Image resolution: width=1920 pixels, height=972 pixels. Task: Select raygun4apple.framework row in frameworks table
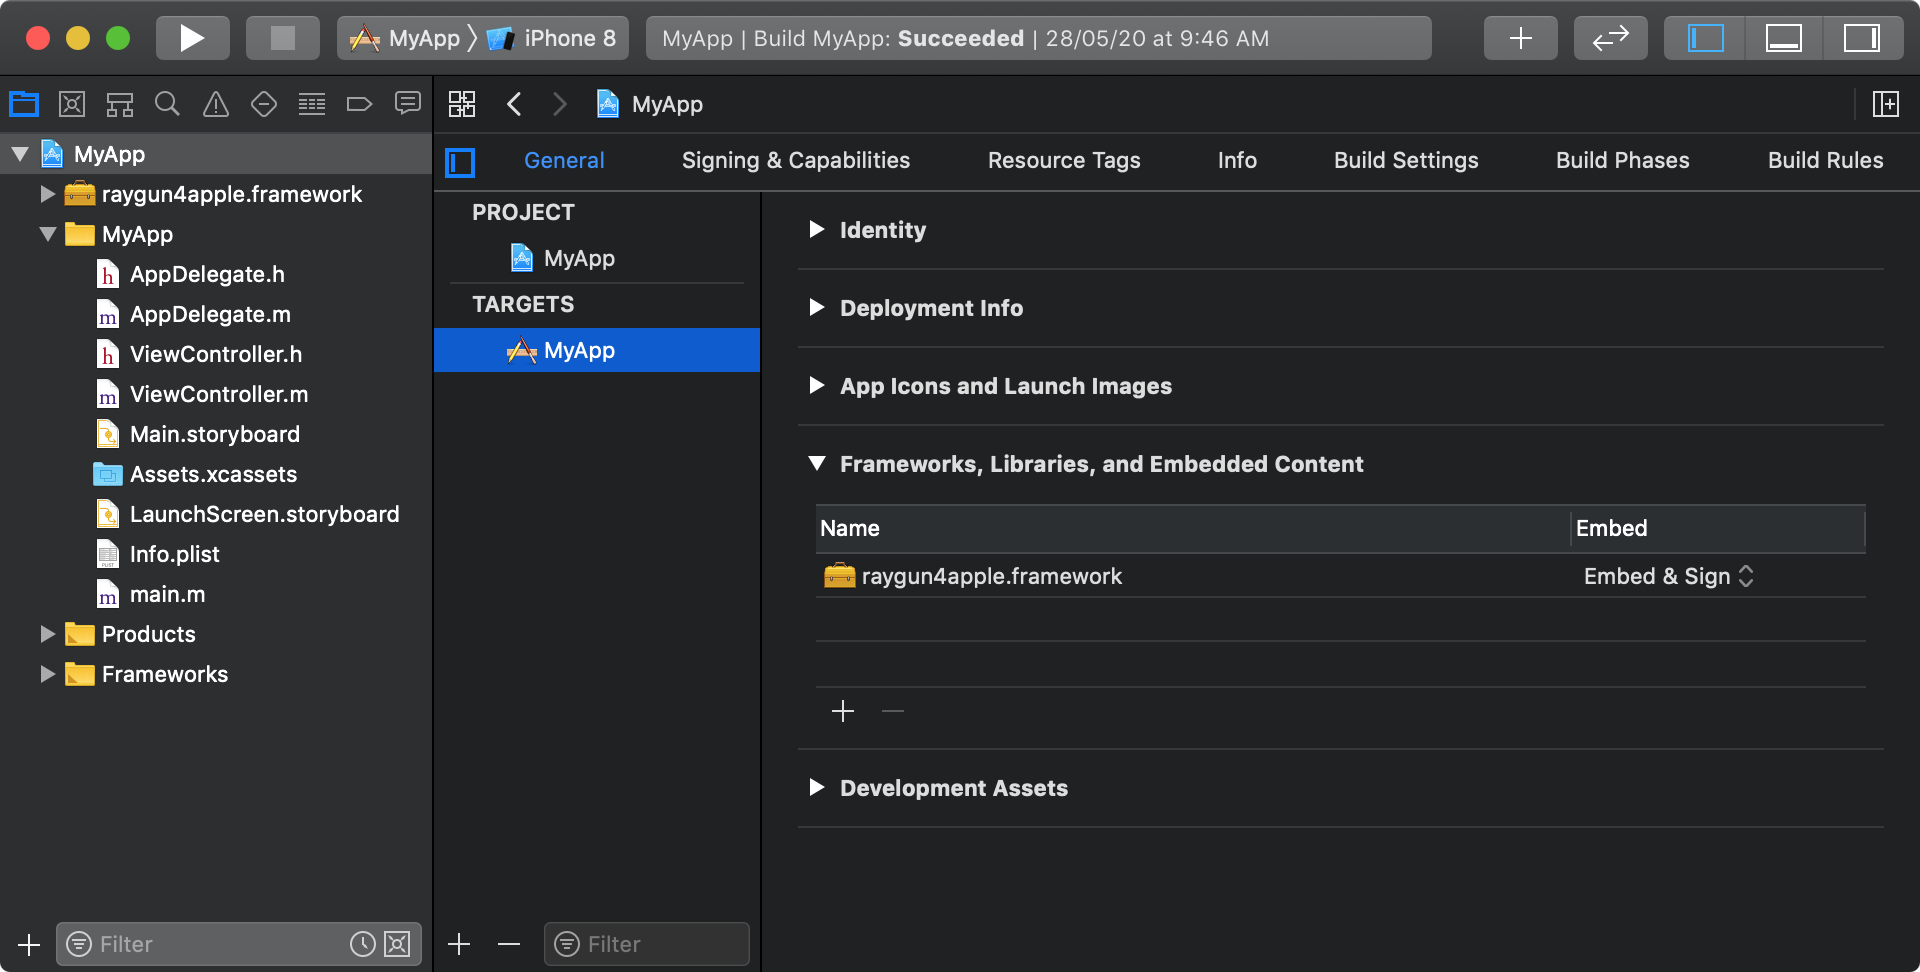point(1340,576)
